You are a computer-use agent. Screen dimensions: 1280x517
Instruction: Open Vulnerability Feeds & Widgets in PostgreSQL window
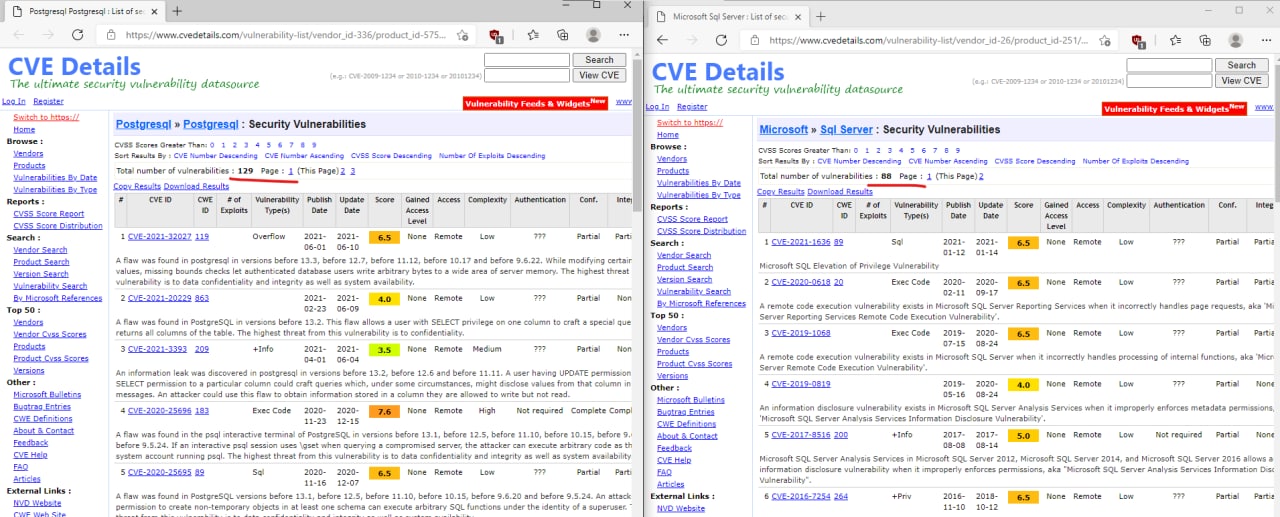(x=535, y=103)
